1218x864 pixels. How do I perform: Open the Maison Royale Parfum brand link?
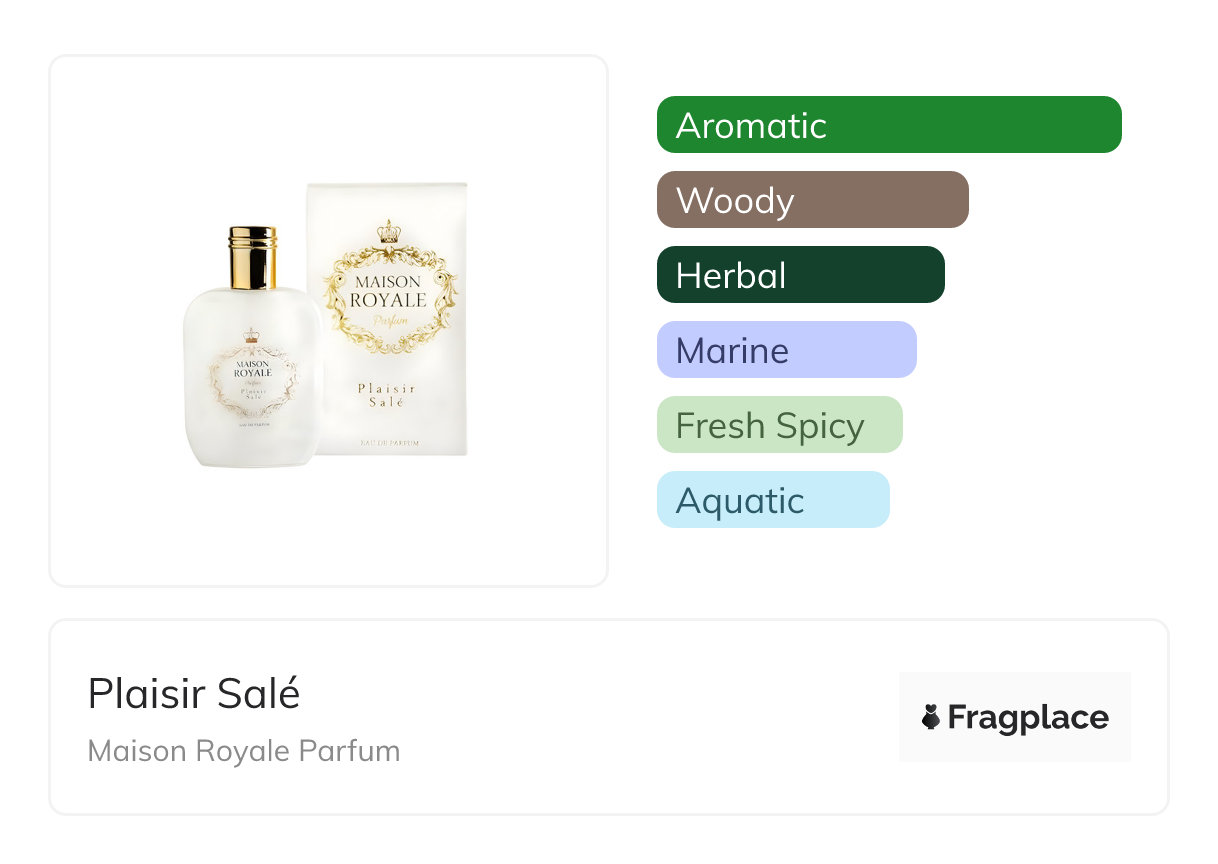244,751
